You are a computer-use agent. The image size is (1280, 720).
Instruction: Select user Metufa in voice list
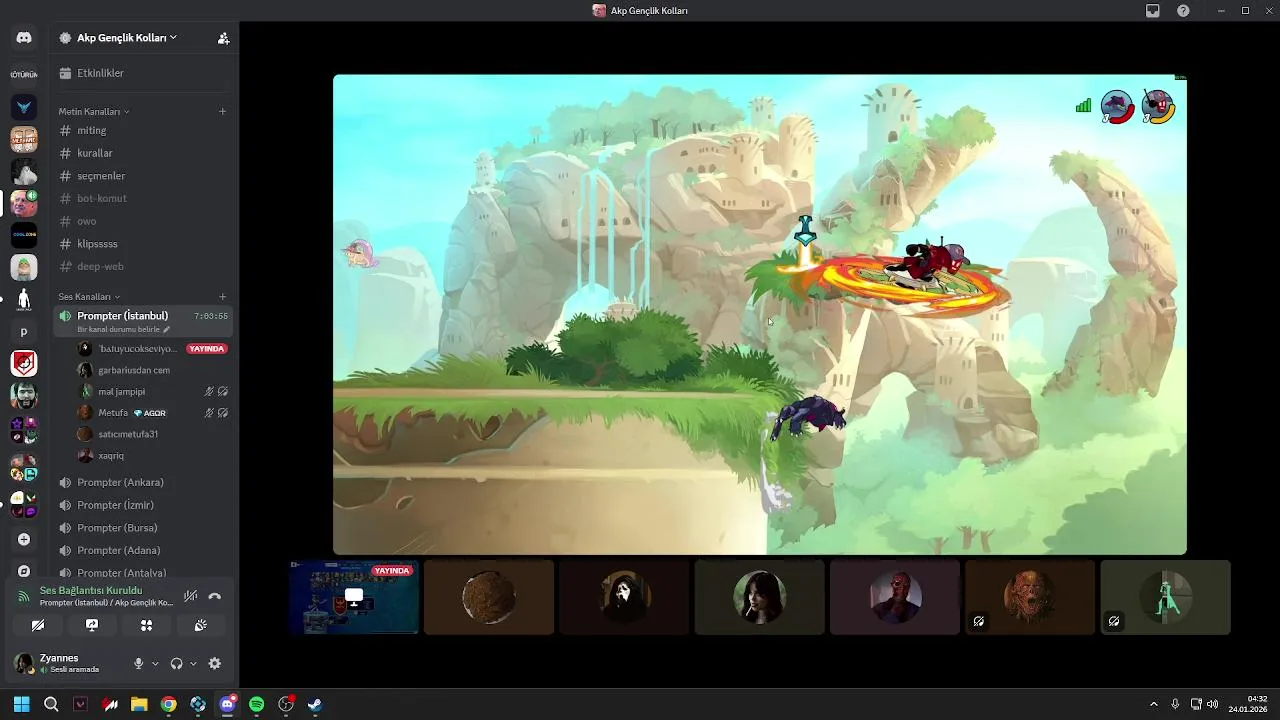[153, 412]
